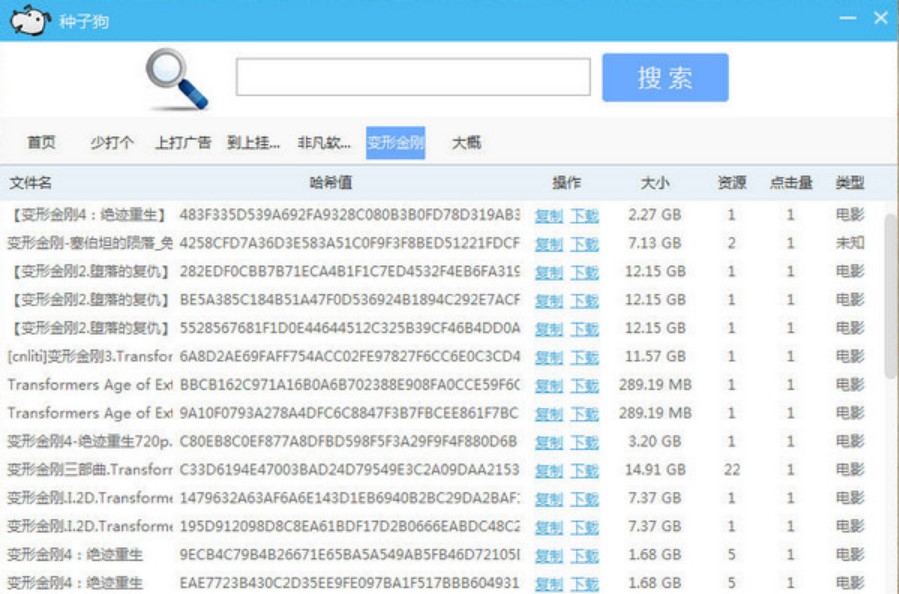Image resolution: width=899 pixels, height=594 pixels.
Task: Click 复制 for hash starting 55285676
Action: pos(549,329)
